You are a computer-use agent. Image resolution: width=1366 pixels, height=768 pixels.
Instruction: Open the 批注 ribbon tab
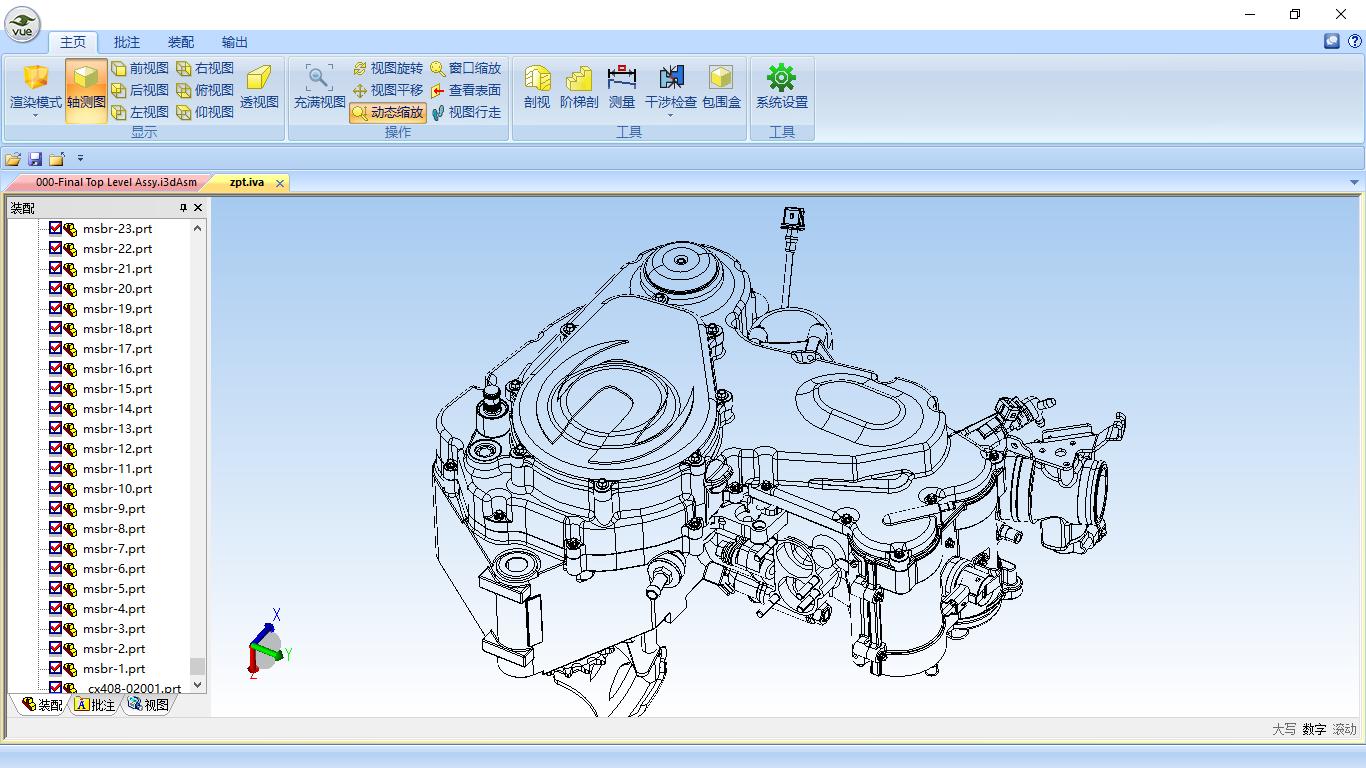pyautogui.click(x=127, y=42)
